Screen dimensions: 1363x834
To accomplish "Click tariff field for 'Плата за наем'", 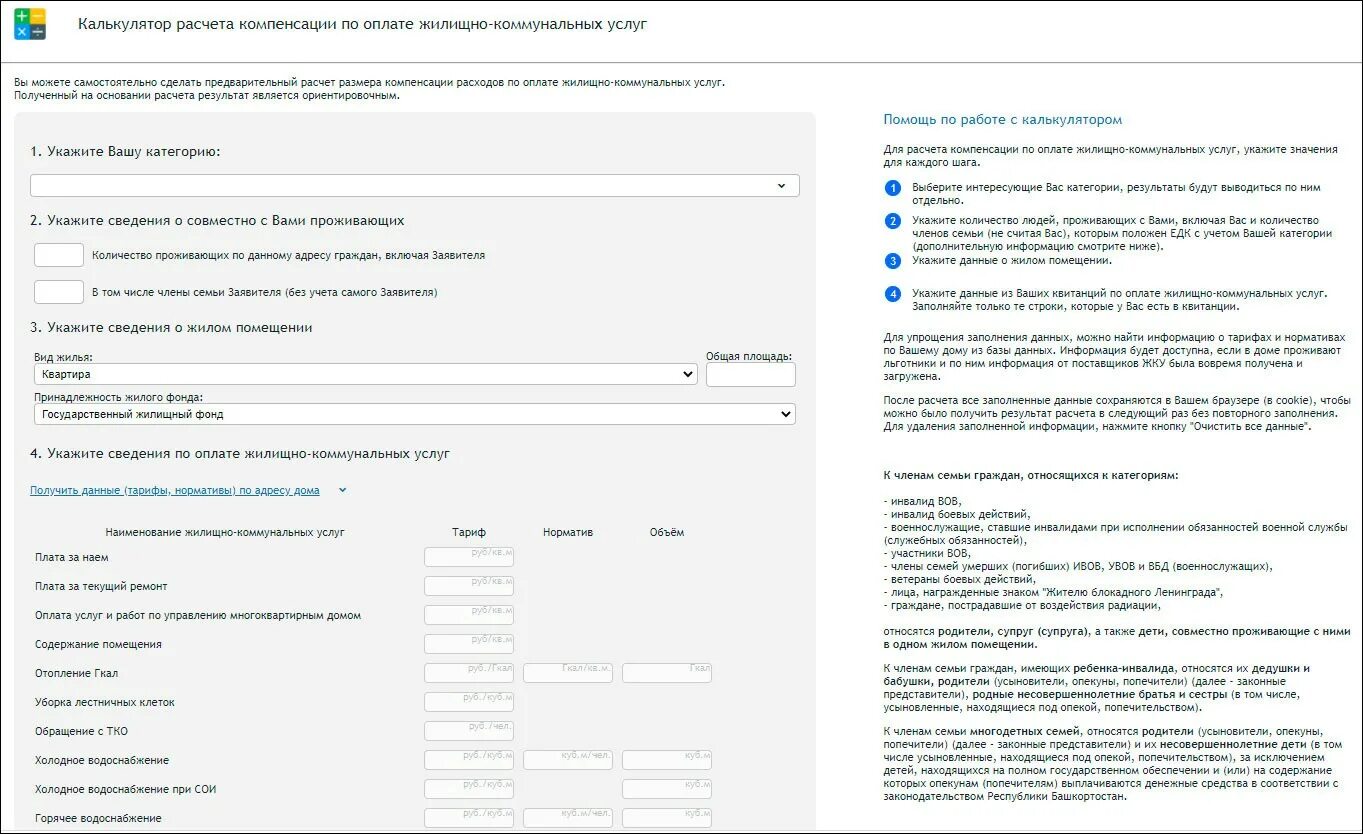I will pos(469,557).
